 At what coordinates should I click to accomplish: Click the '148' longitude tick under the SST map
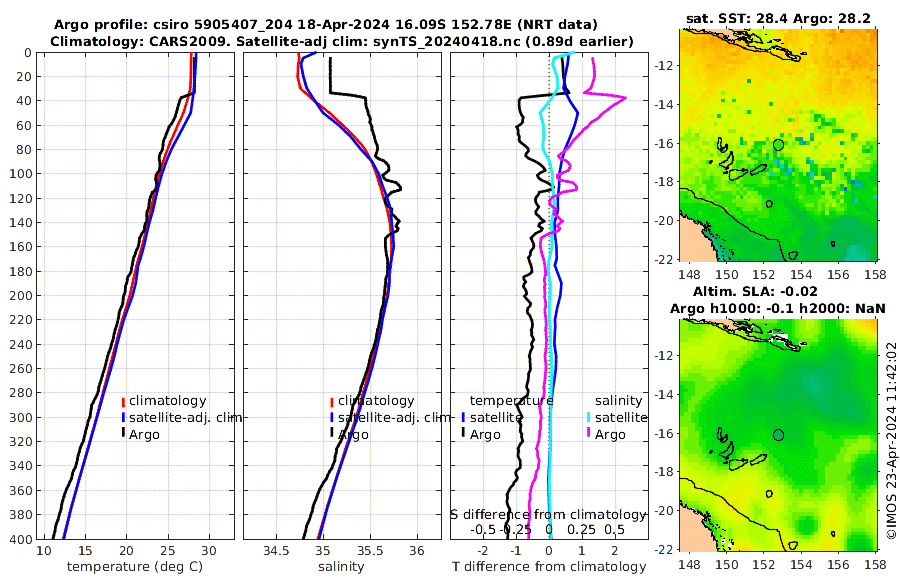[x=689, y=274]
